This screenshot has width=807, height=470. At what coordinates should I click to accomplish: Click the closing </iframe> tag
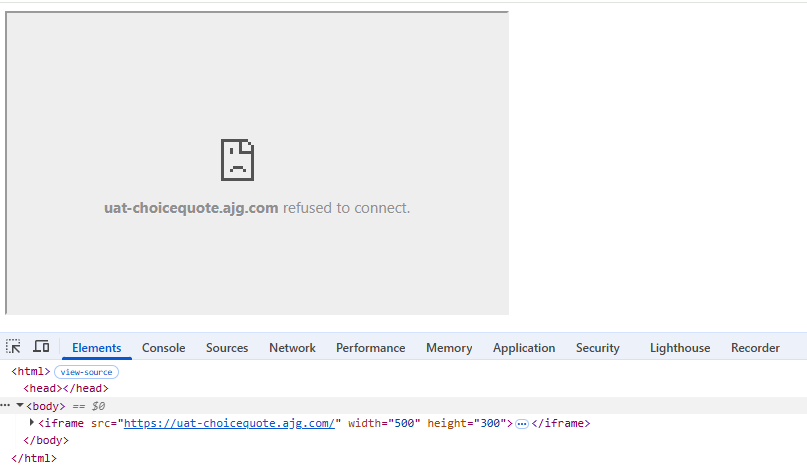click(x=561, y=423)
